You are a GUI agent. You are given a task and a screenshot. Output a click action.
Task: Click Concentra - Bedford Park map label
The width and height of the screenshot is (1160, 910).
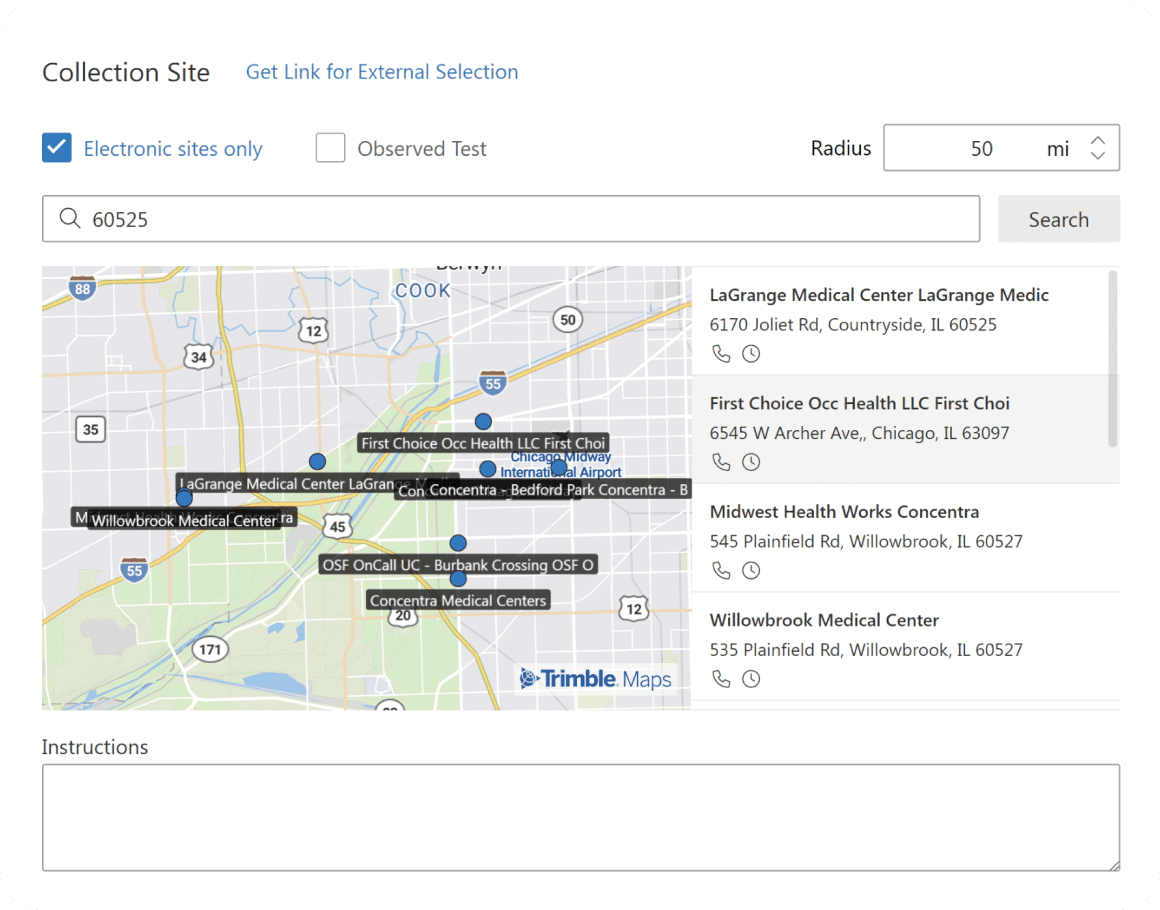click(x=559, y=490)
